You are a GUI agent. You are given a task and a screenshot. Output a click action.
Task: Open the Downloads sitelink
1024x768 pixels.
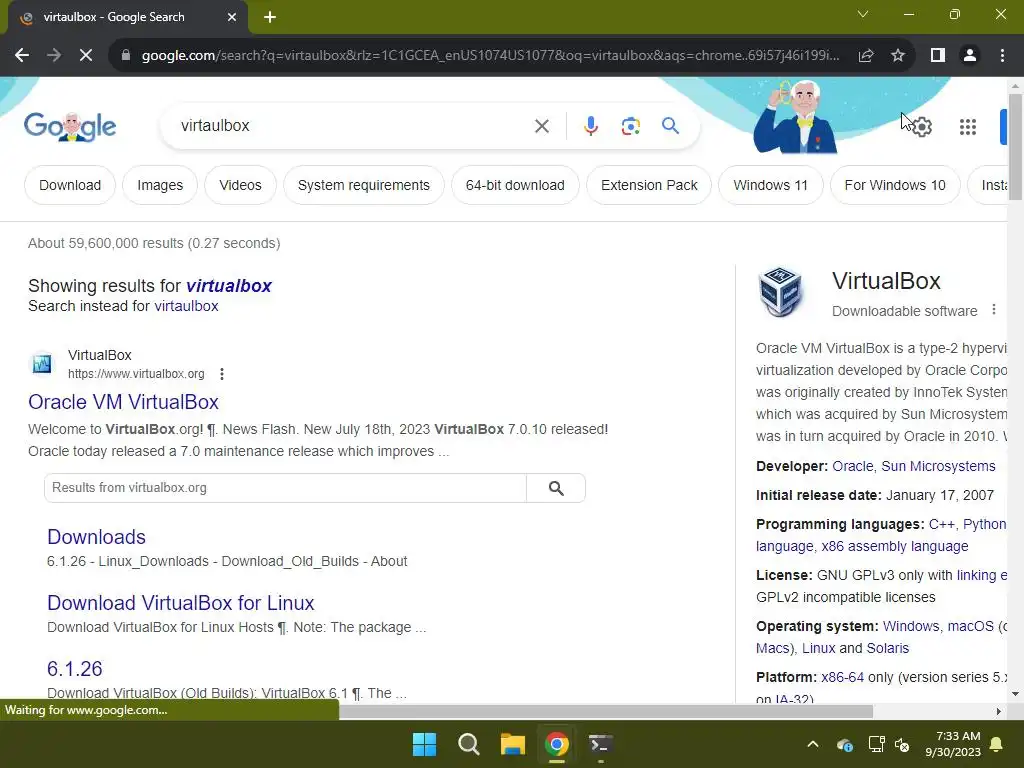pos(97,537)
